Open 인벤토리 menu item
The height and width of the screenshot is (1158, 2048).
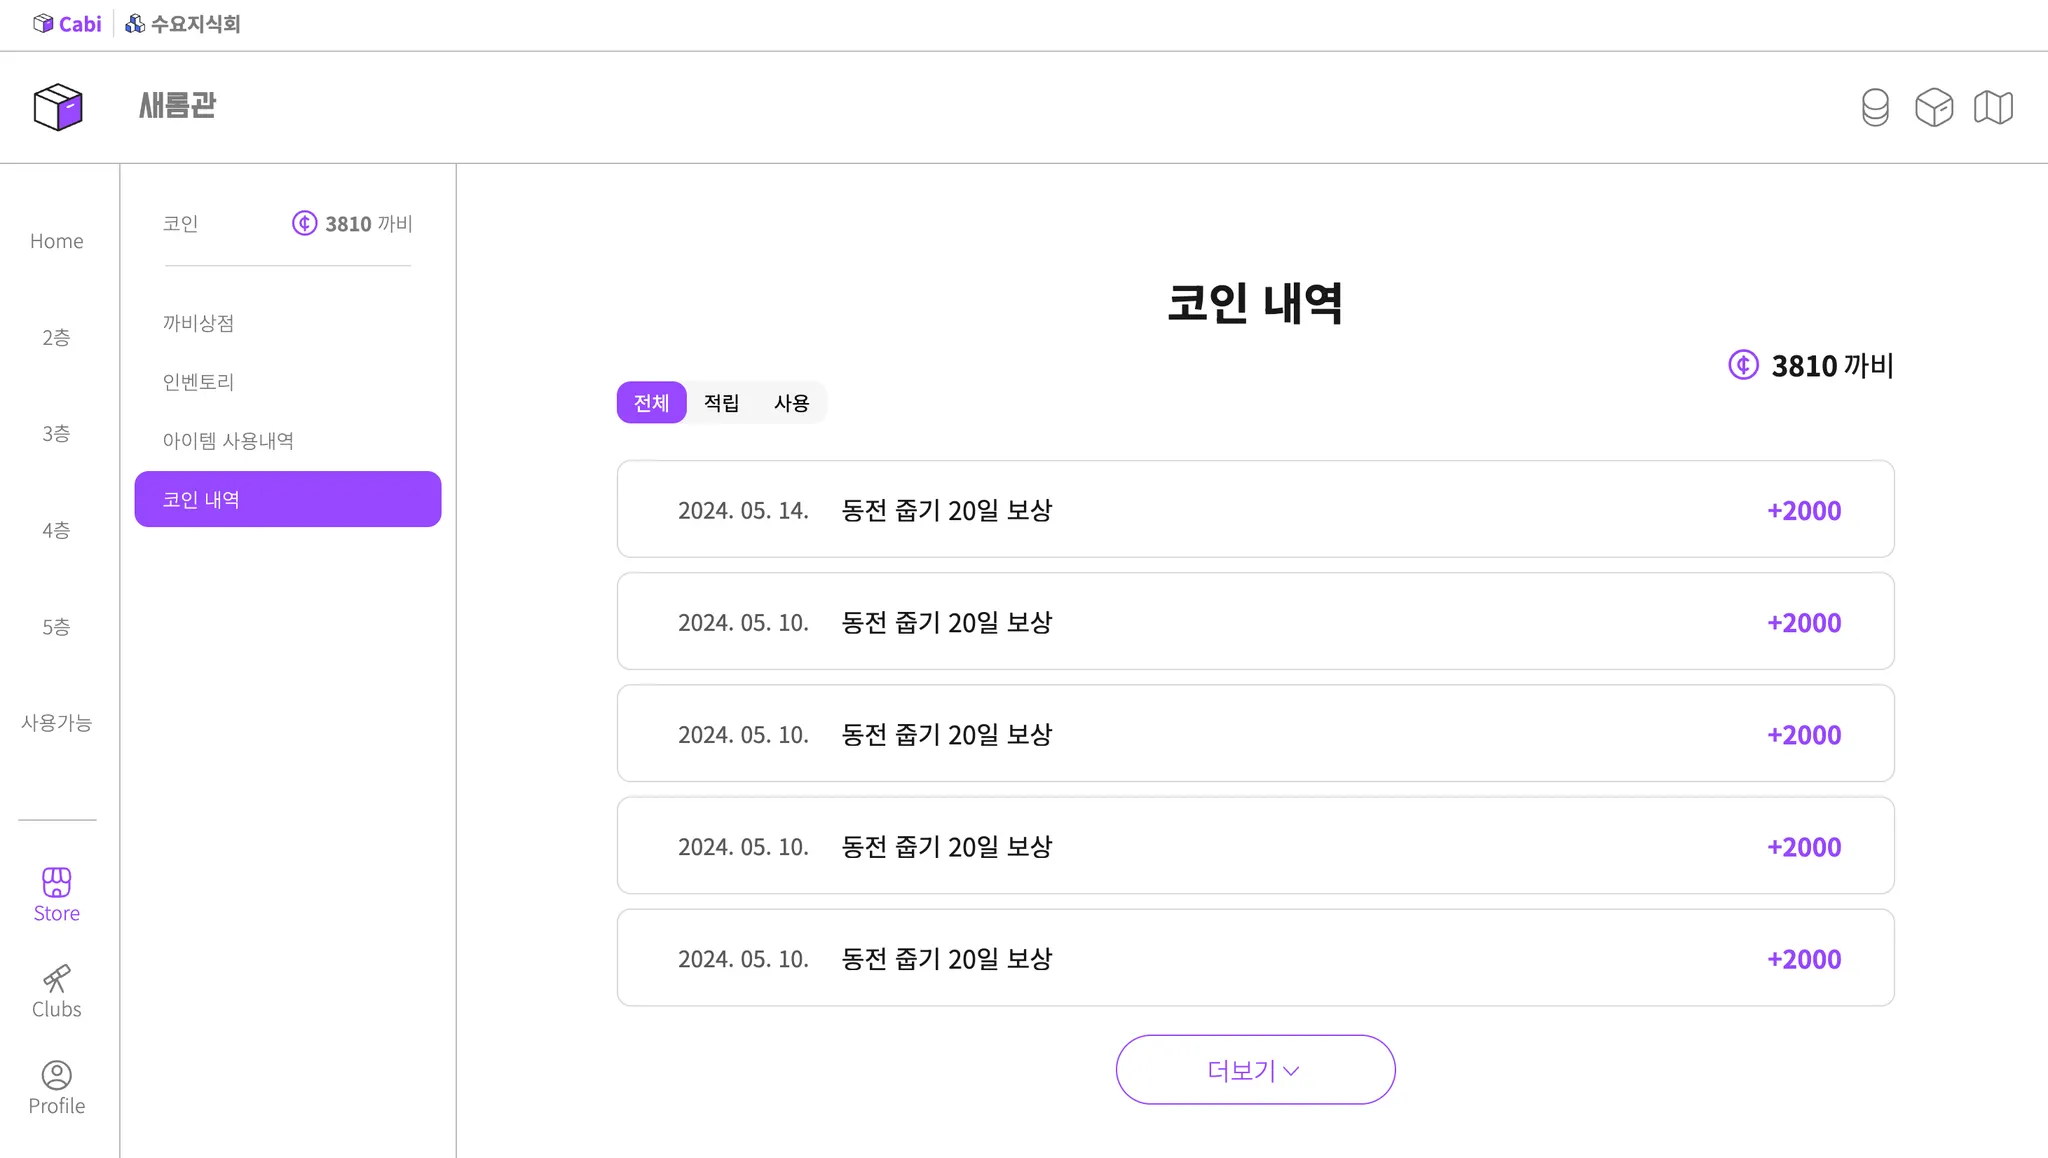(x=198, y=382)
